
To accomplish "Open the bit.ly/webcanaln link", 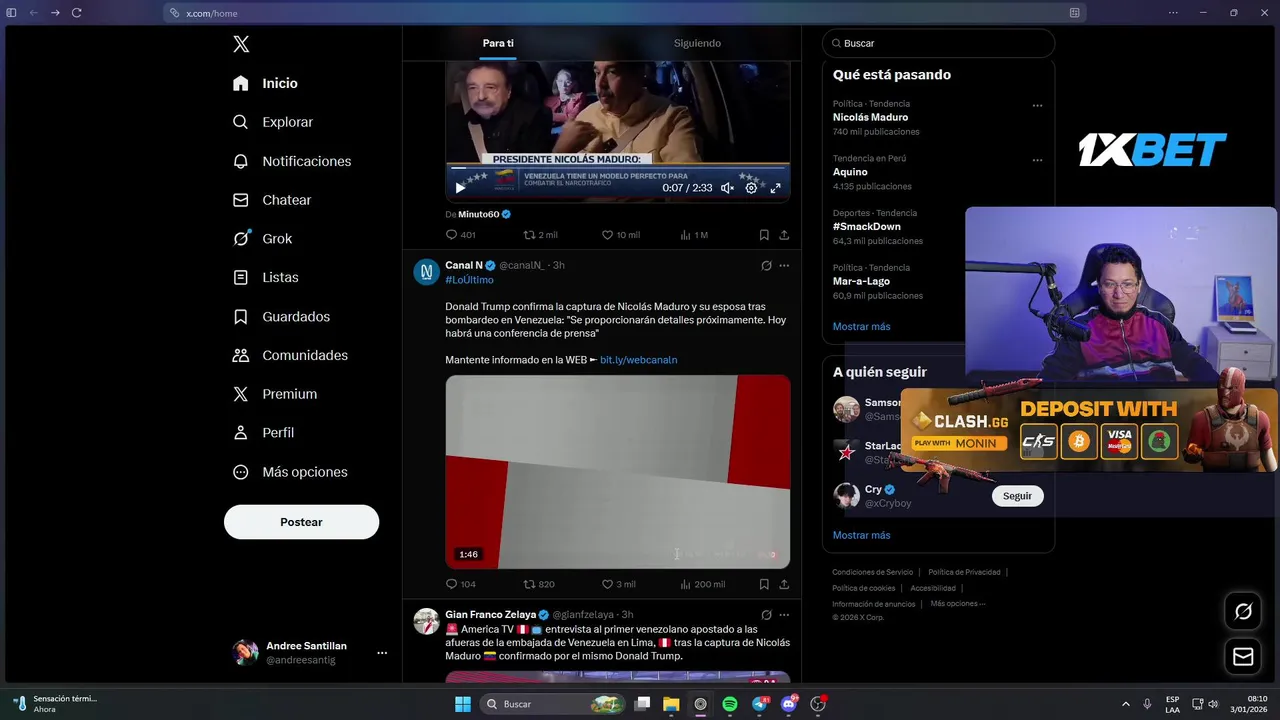I will 638,360.
